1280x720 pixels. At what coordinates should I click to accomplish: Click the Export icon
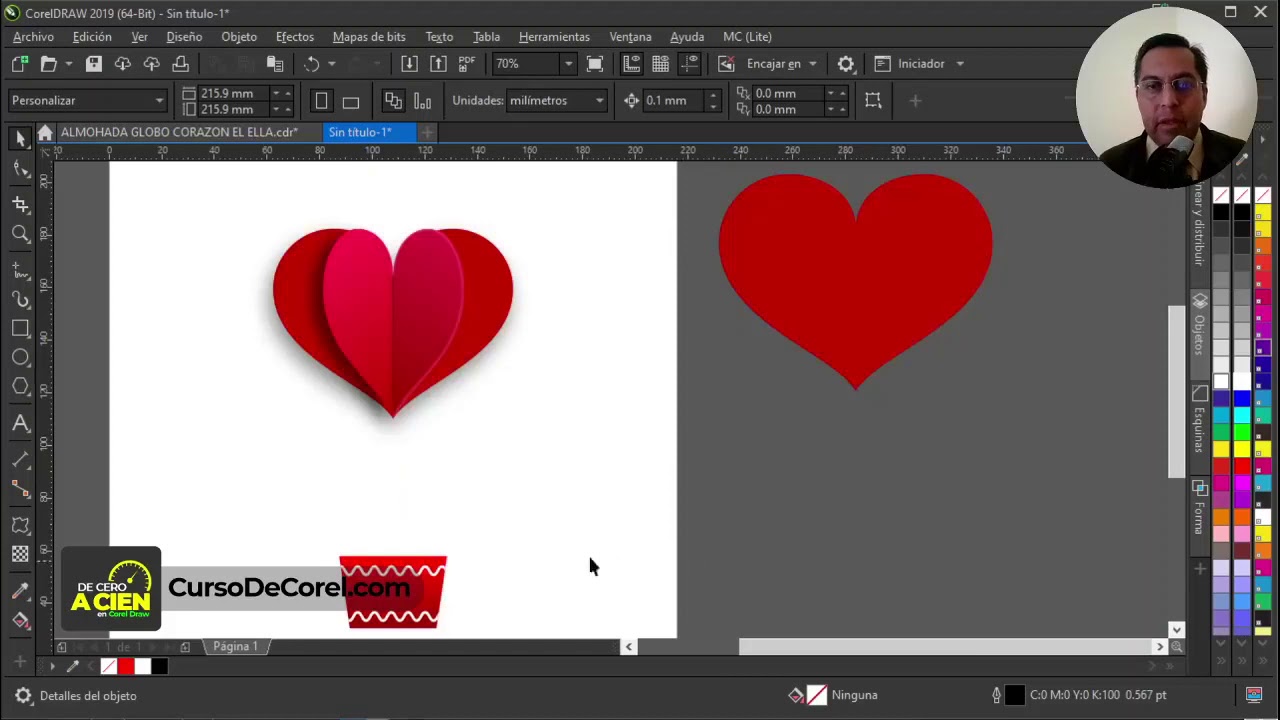coord(438,64)
